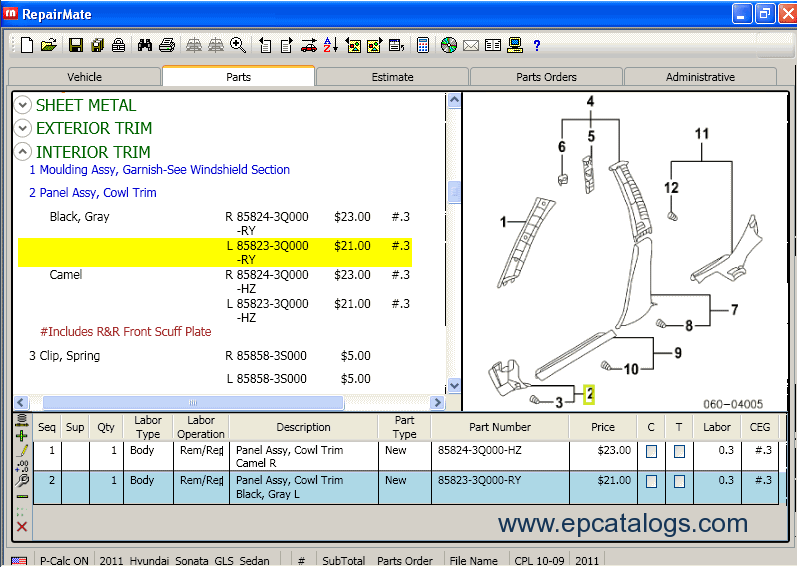Screen dimensions: 797x567
Task: Check the T box for Camel R row
Action: tap(679, 451)
